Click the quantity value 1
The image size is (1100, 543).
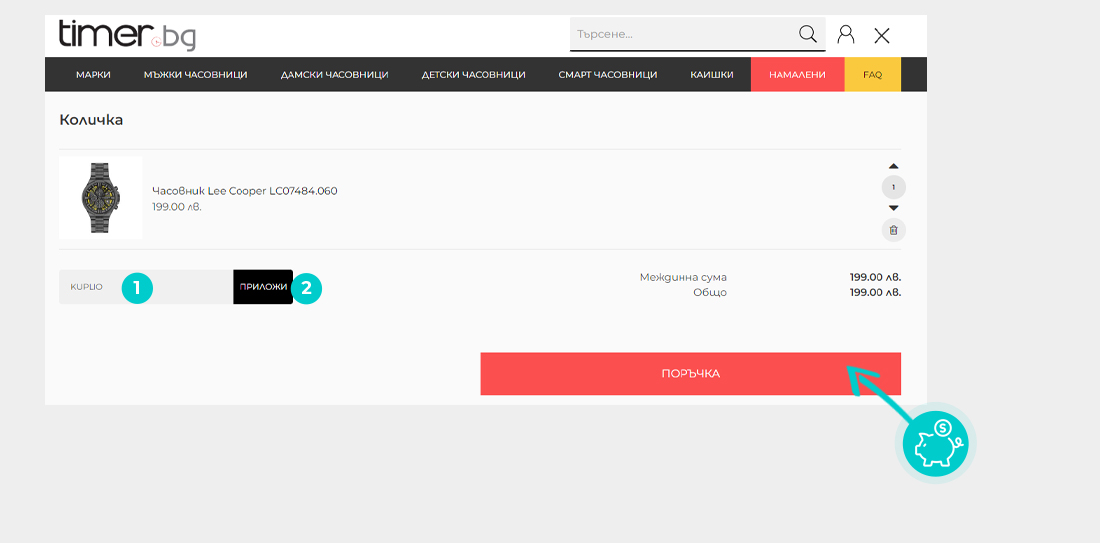click(893, 187)
